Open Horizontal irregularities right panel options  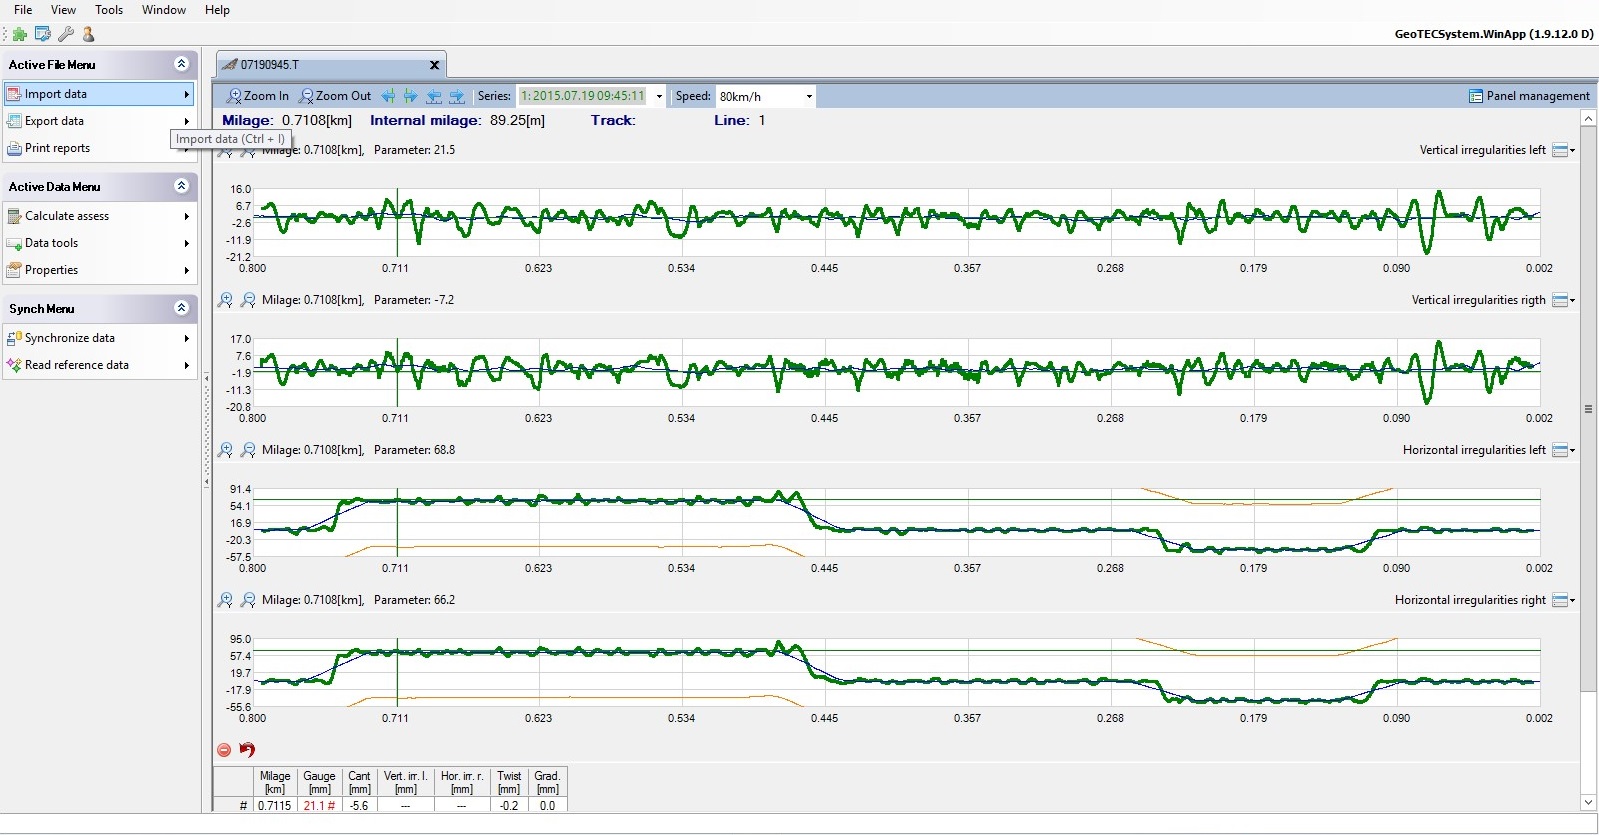(x=1563, y=600)
